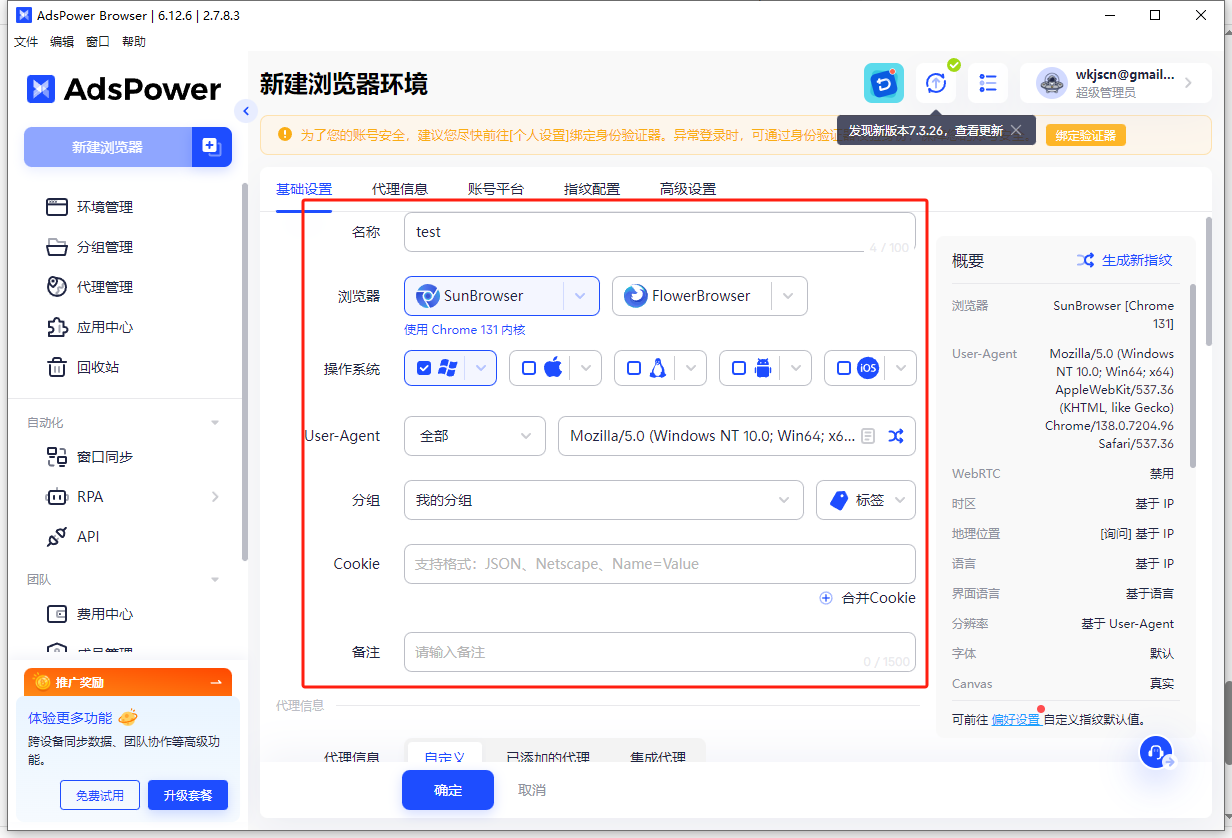
Task: Click the 绑定验证器 button
Action: 1086,135
